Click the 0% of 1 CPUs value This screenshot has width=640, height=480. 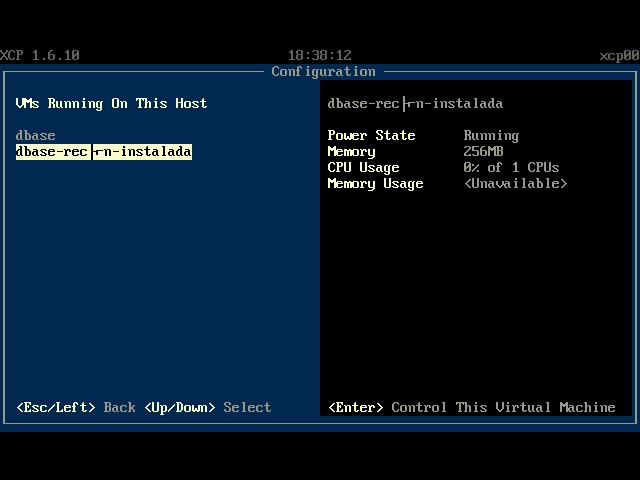coord(511,167)
